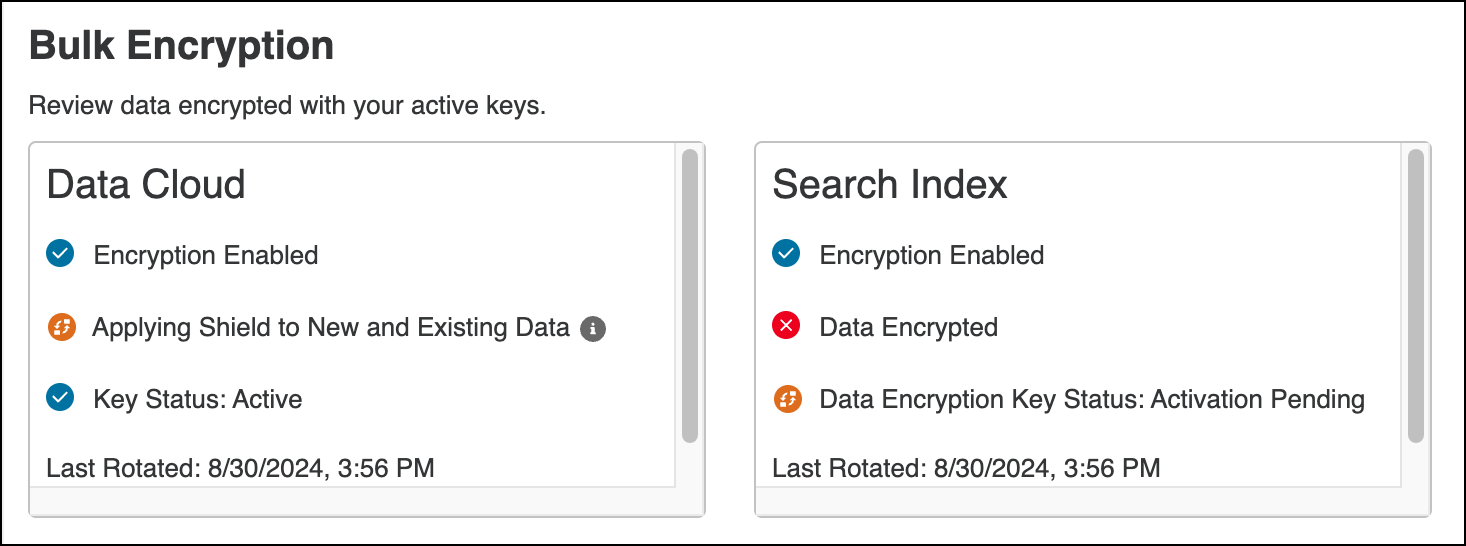The width and height of the screenshot is (1466, 546).
Task: Open the info tooltip icon after Applying Shield text
Action: coord(593,328)
